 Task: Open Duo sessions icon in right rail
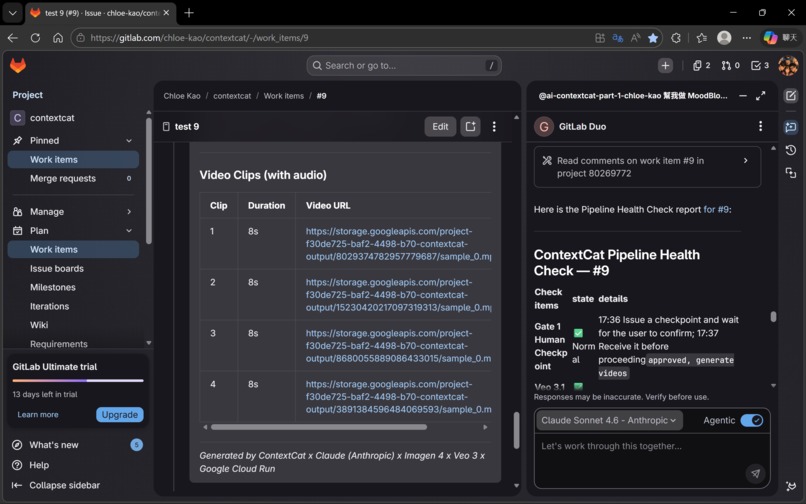791,173
